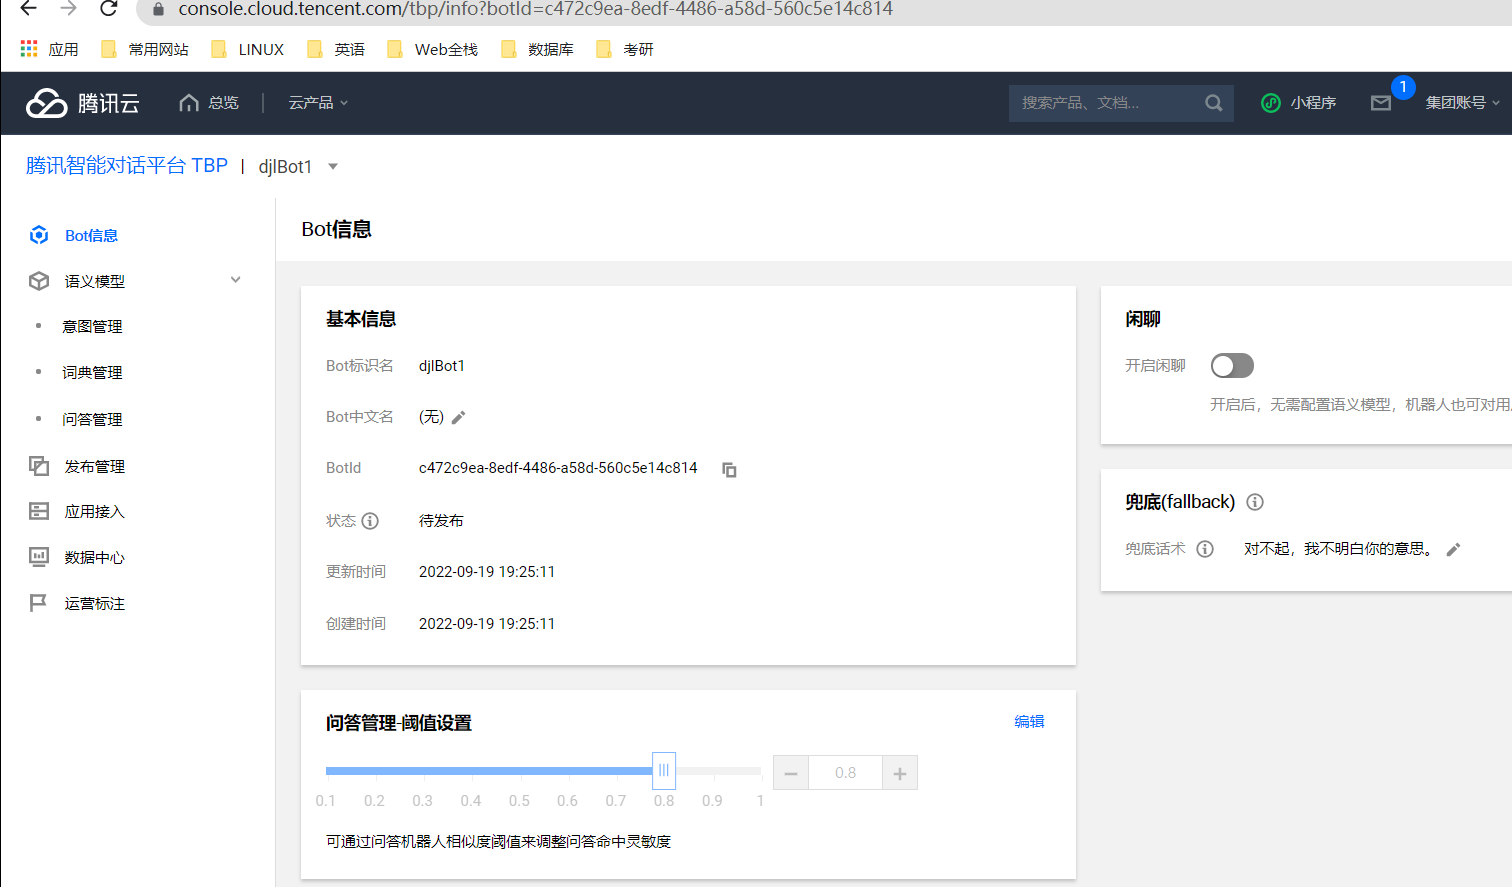The height and width of the screenshot is (887, 1512).
Task: Click 0.5 mark on threshold slider
Action: point(519,800)
